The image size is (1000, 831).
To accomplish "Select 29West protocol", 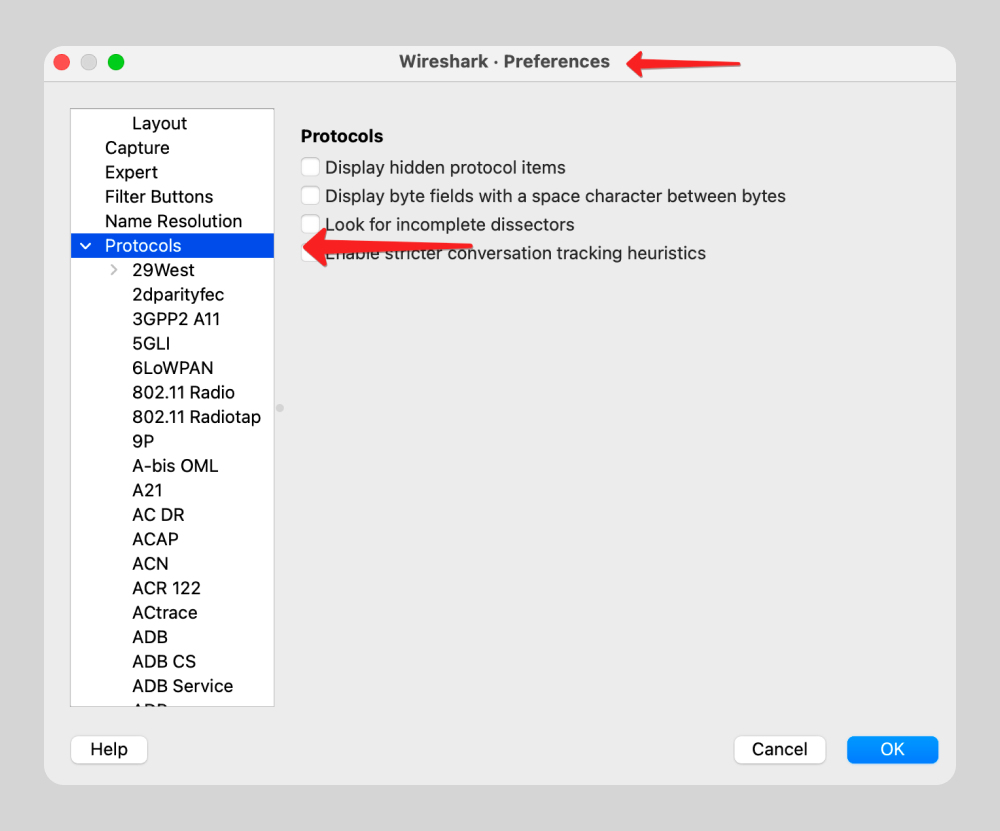I will (x=163, y=270).
